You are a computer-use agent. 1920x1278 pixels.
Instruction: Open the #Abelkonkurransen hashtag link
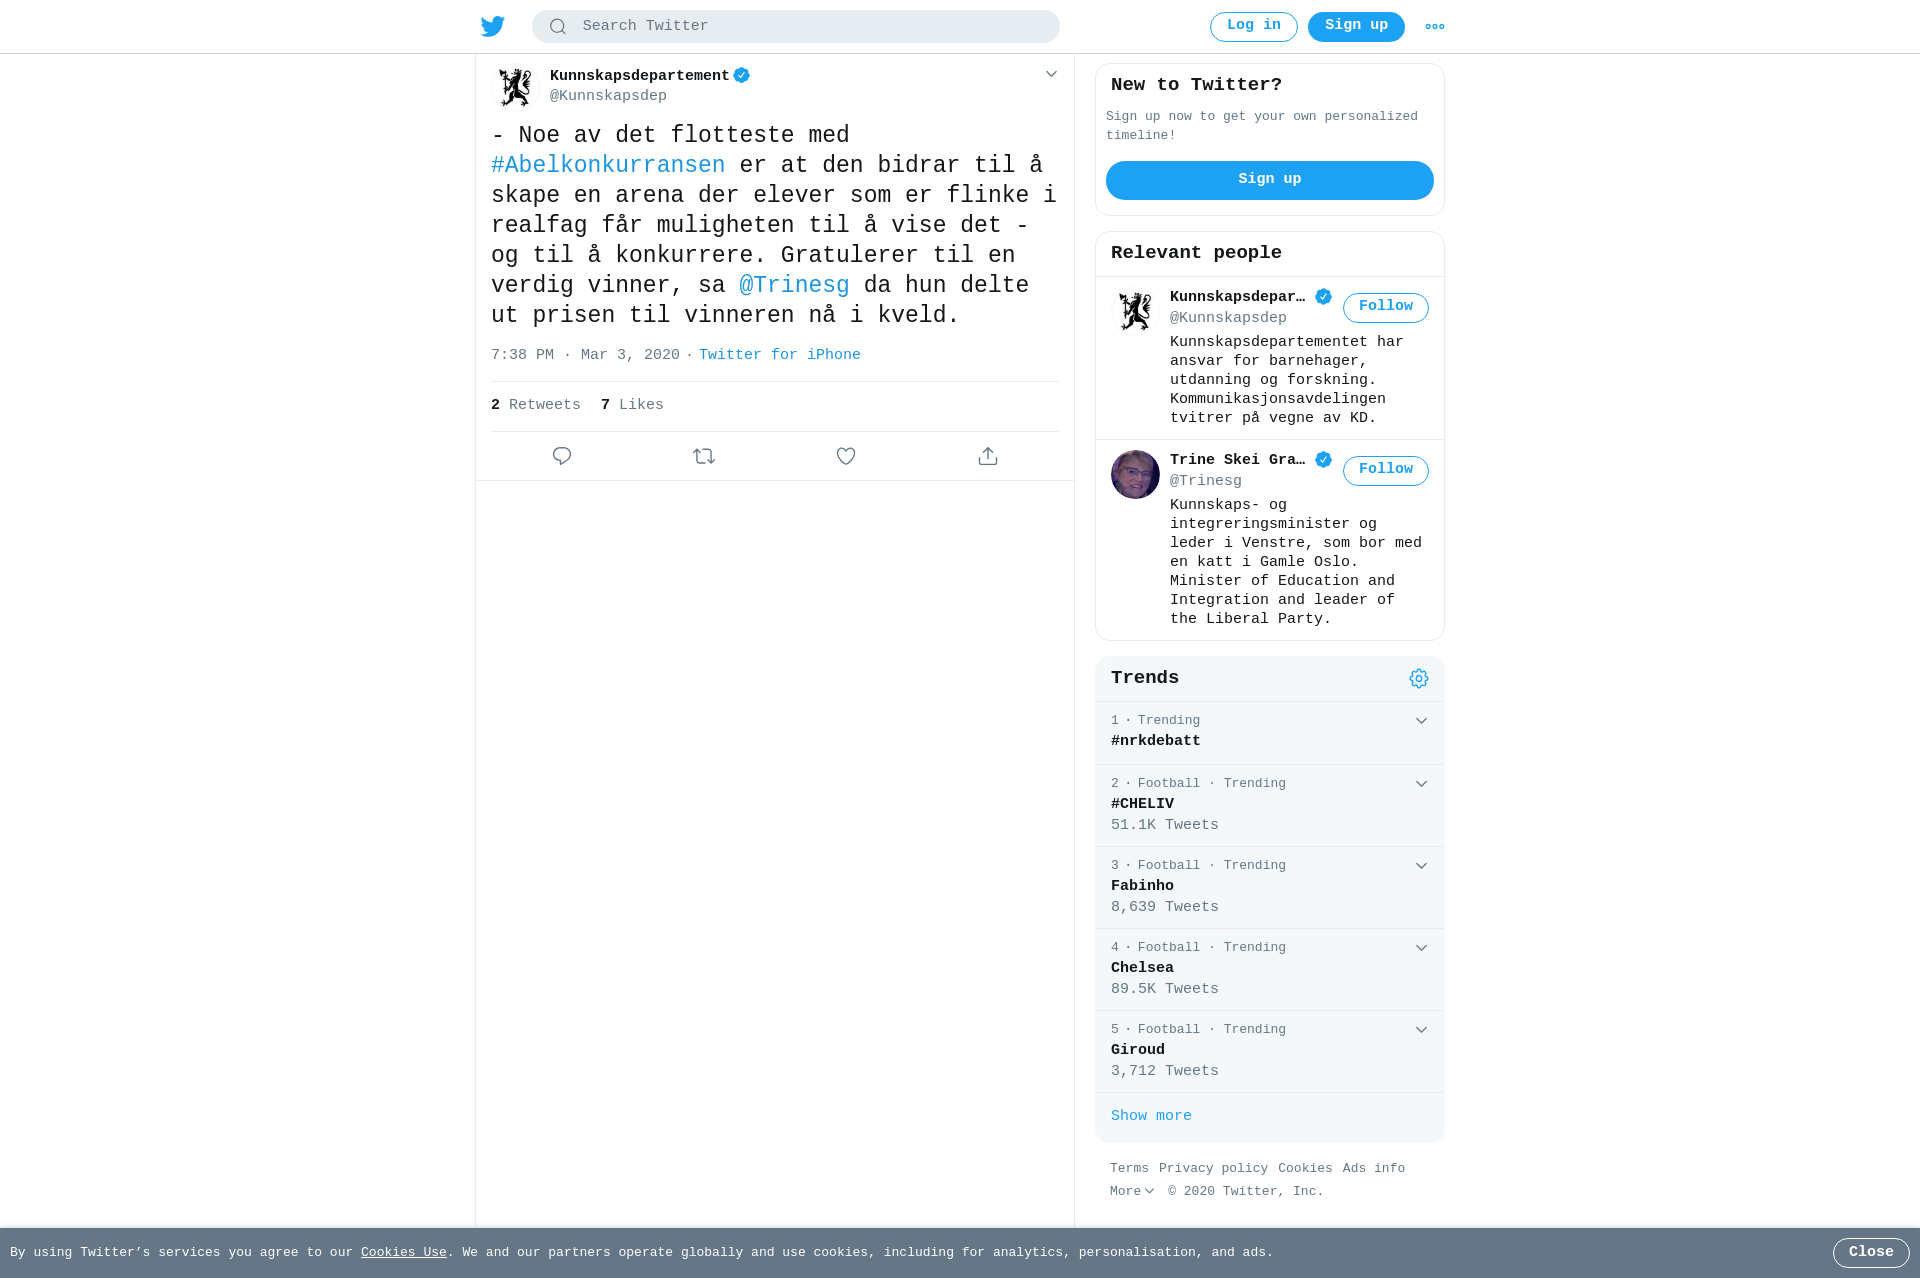pos(608,166)
